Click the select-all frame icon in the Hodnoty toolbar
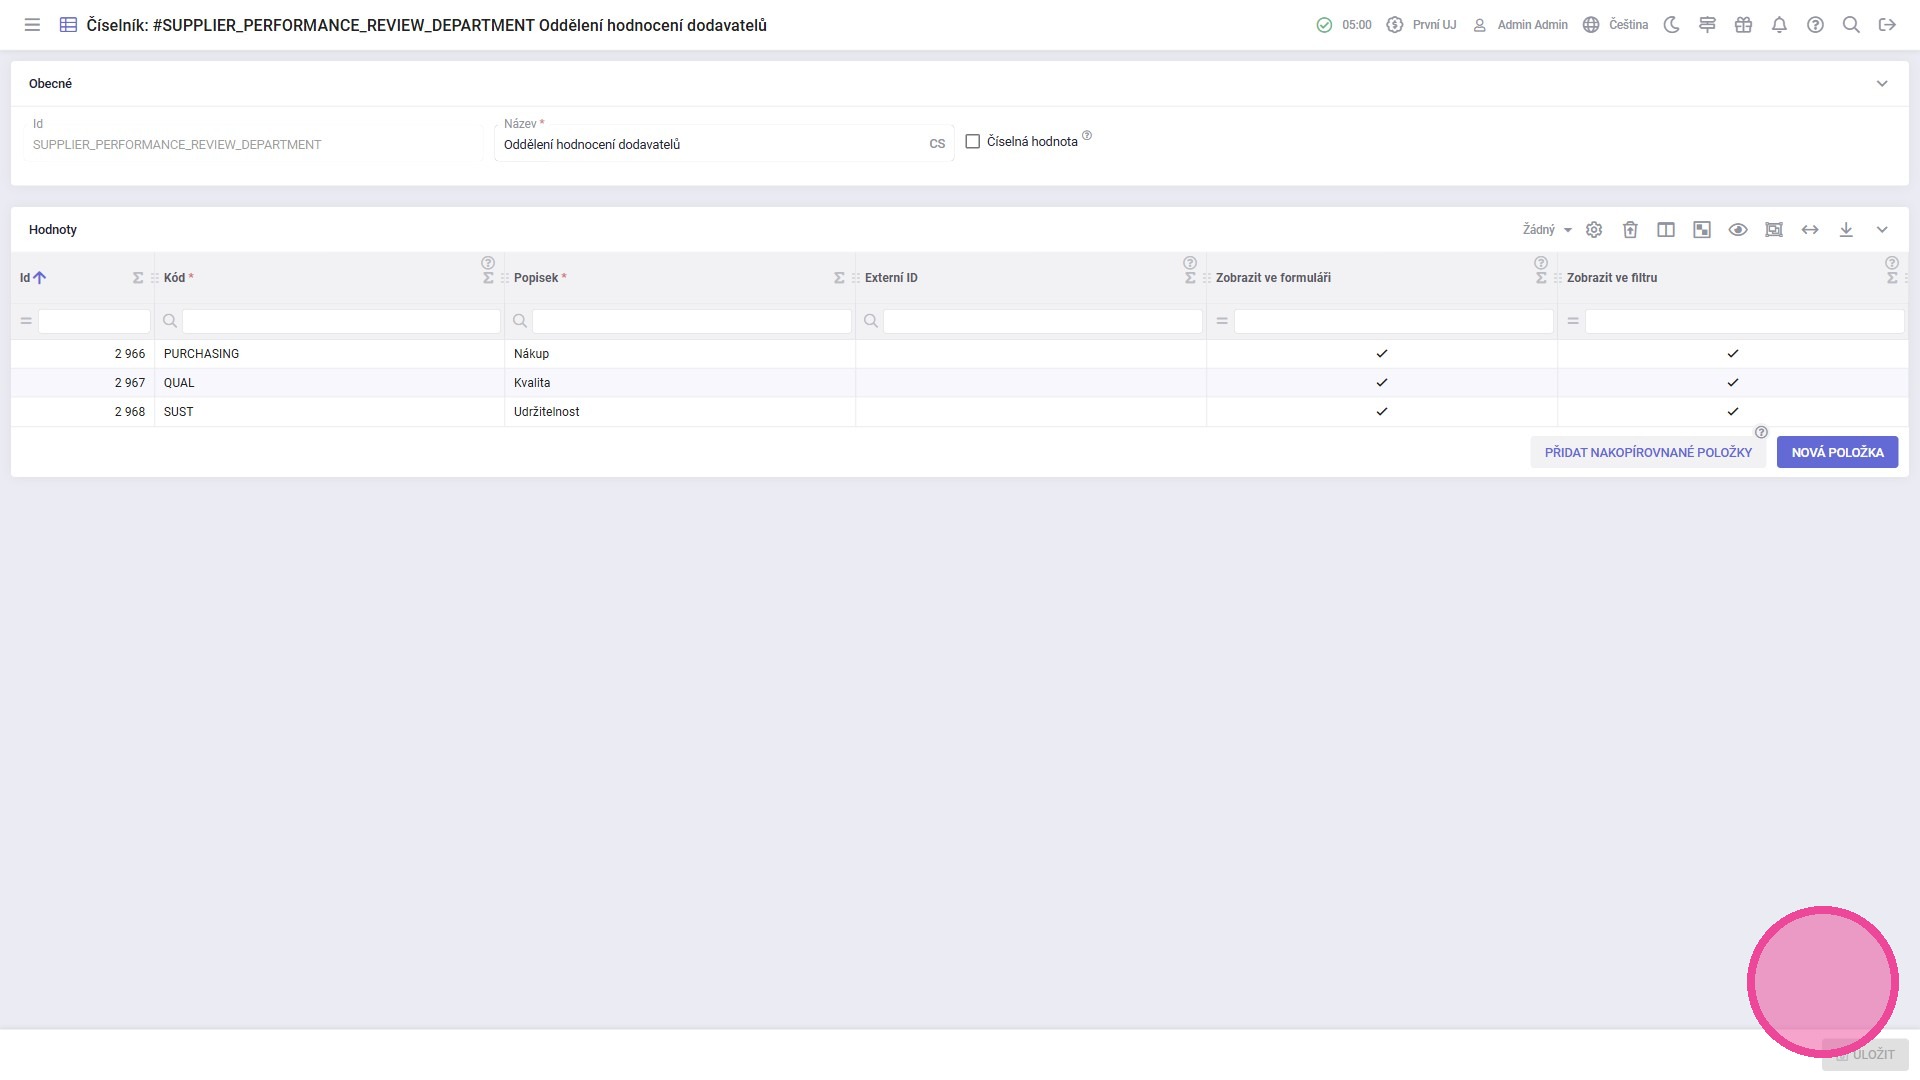The image size is (1920, 1080). [1774, 230]
